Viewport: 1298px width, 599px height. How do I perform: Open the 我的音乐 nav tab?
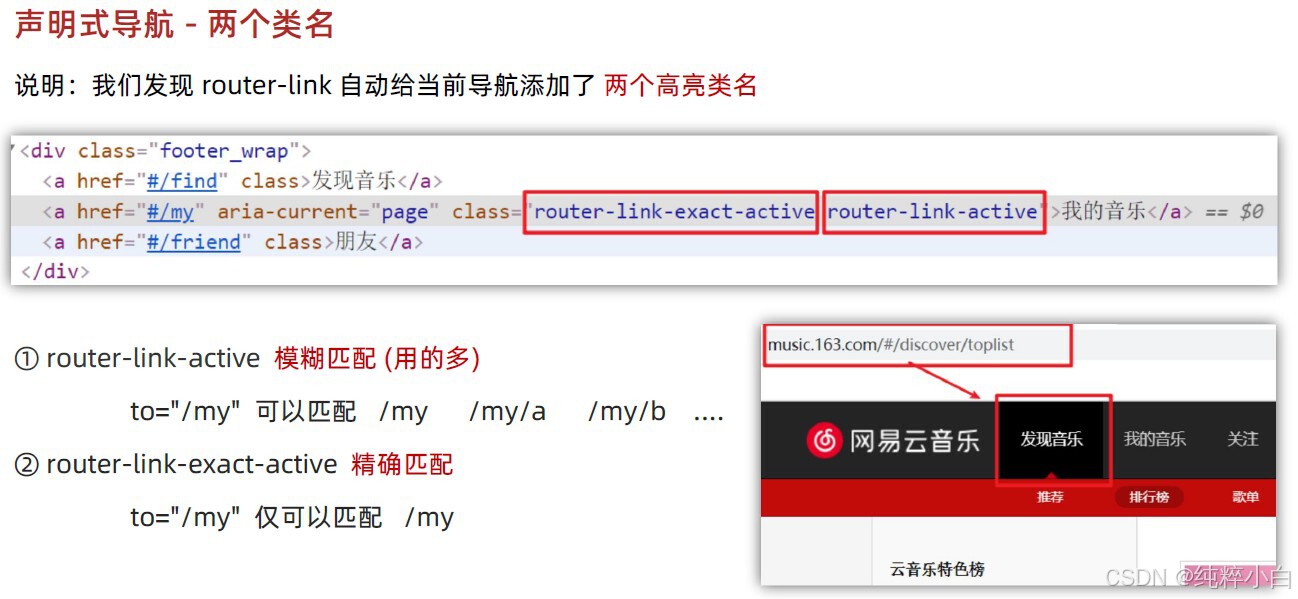click(x=1154, y=439)
